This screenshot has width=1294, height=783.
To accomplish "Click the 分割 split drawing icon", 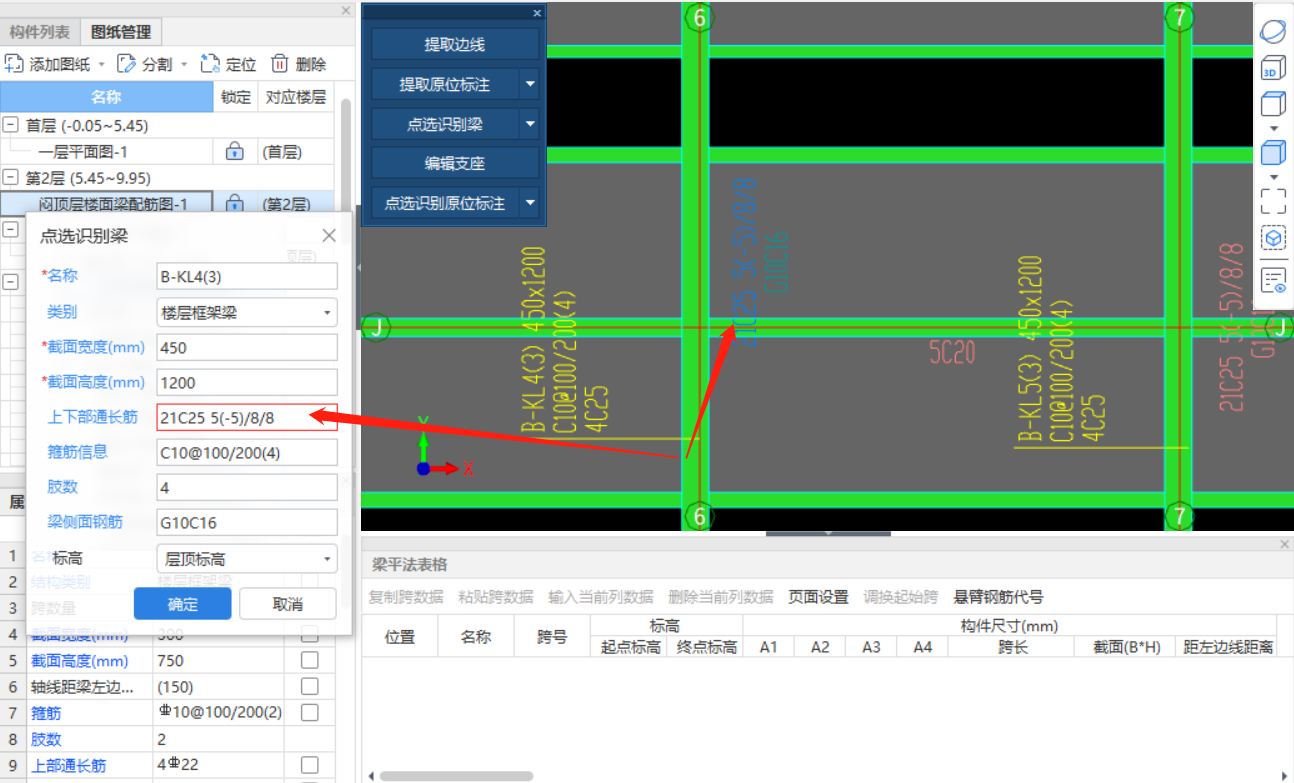I will tap(127, 64).
